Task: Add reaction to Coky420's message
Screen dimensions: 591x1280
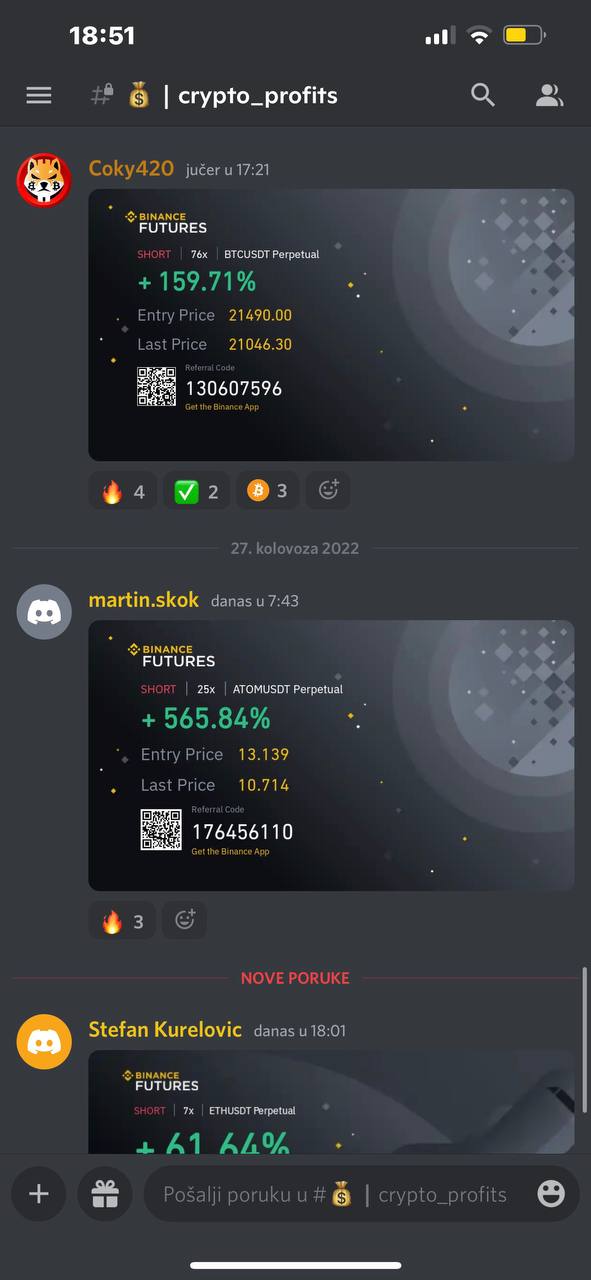Action: tap(328, 491)
